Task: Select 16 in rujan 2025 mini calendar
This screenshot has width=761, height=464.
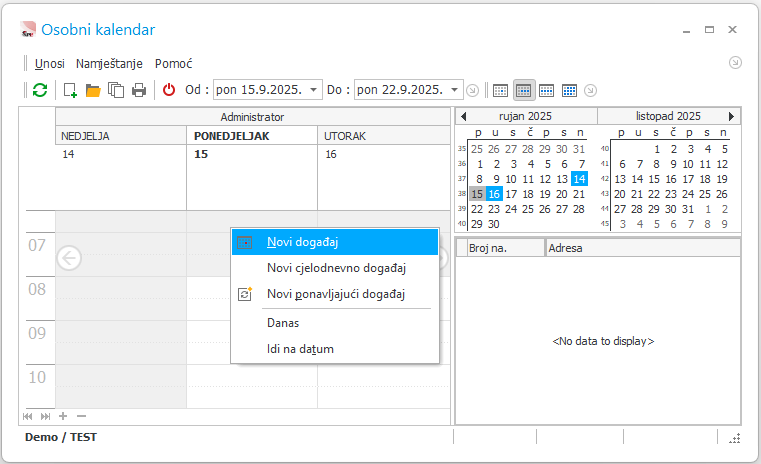Action: click(494, 194)
